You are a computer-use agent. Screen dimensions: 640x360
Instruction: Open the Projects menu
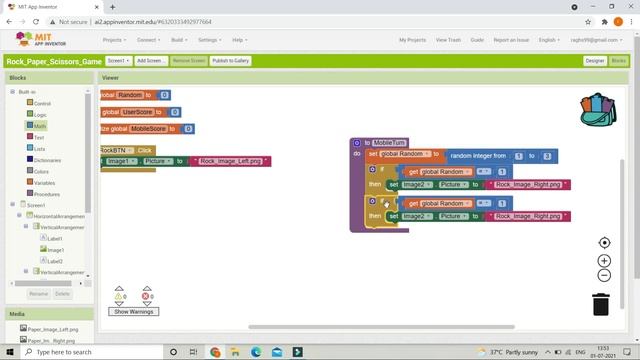[114, 40]
